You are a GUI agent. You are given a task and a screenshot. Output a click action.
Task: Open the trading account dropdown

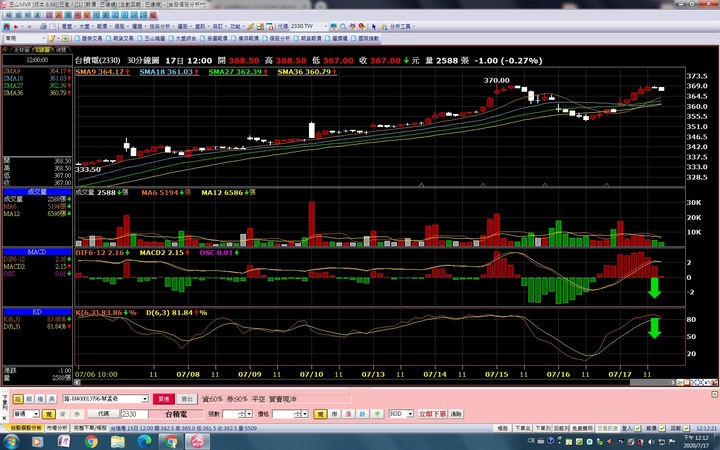145,399
